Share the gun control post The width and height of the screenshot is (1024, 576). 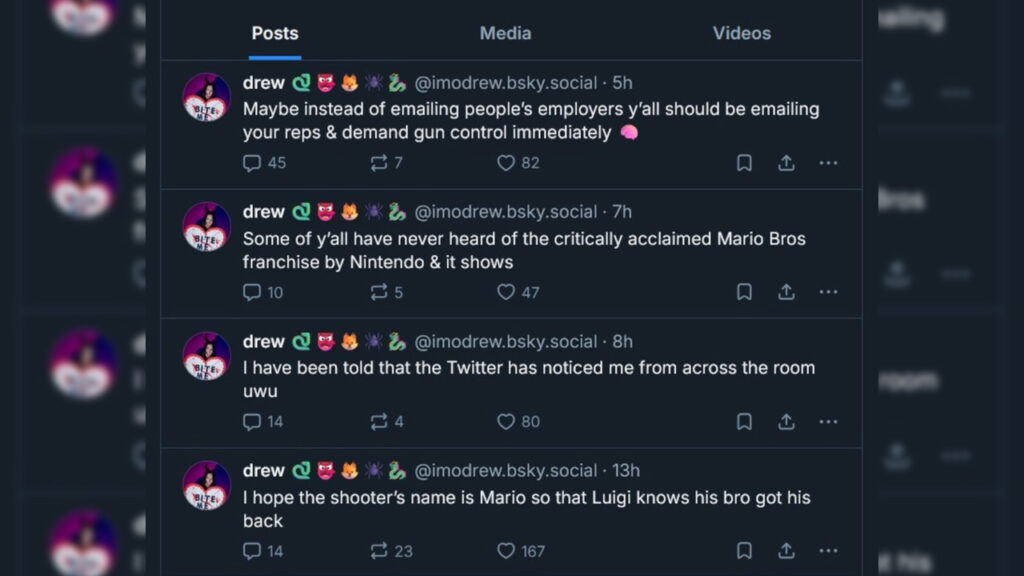click(x=787, y=163)
